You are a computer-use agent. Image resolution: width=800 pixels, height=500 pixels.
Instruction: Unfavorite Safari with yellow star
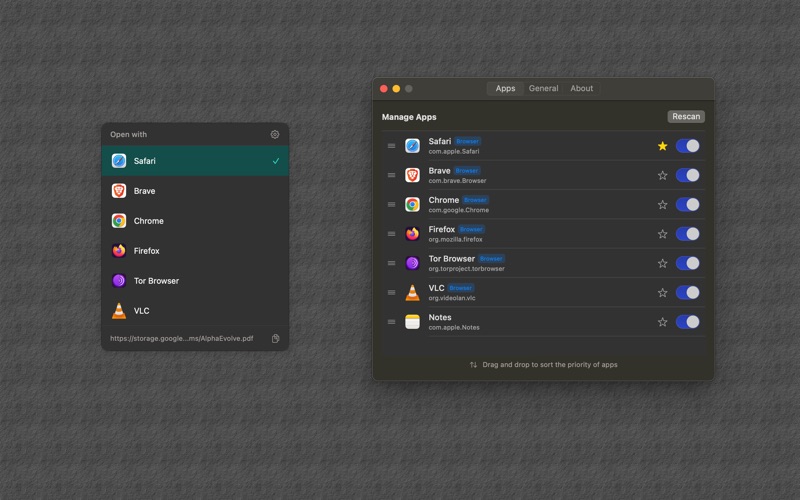point(662,146)
